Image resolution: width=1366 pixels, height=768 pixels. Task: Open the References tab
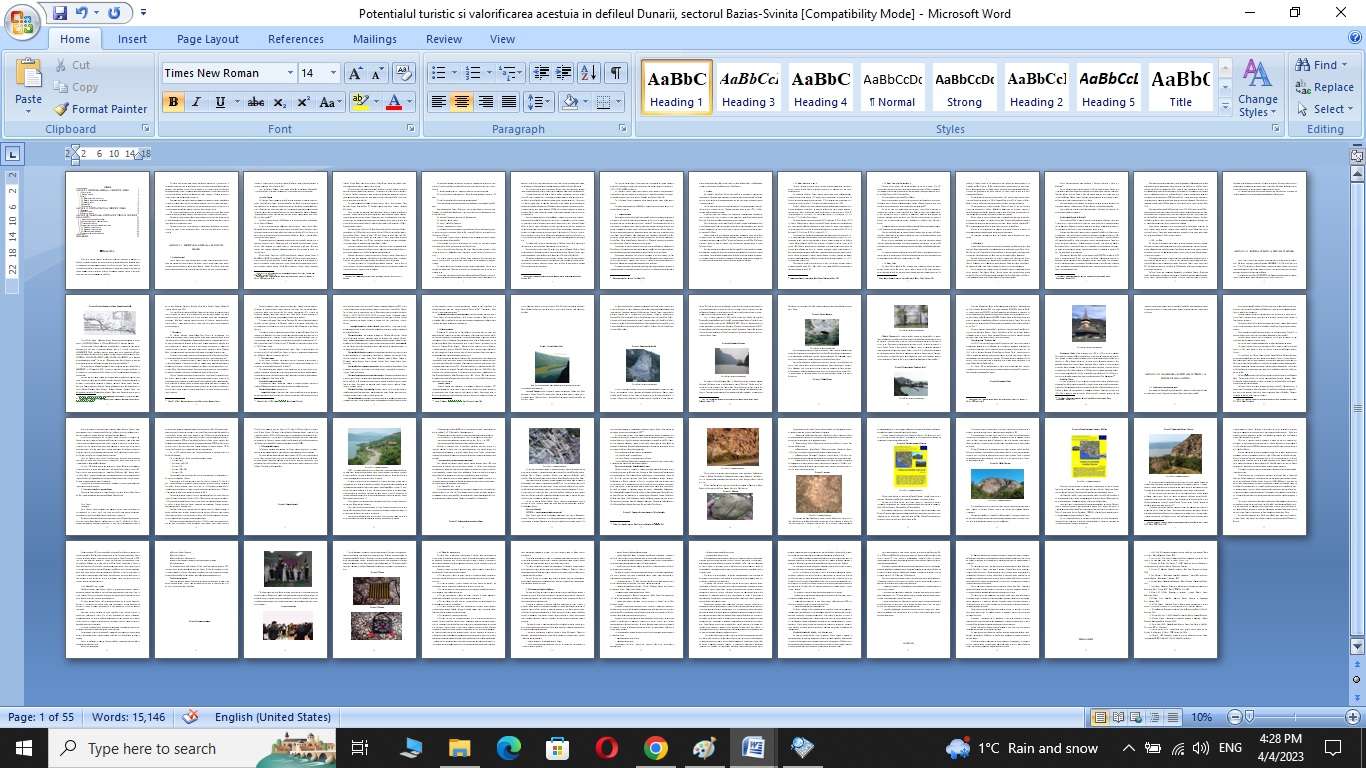295,39
